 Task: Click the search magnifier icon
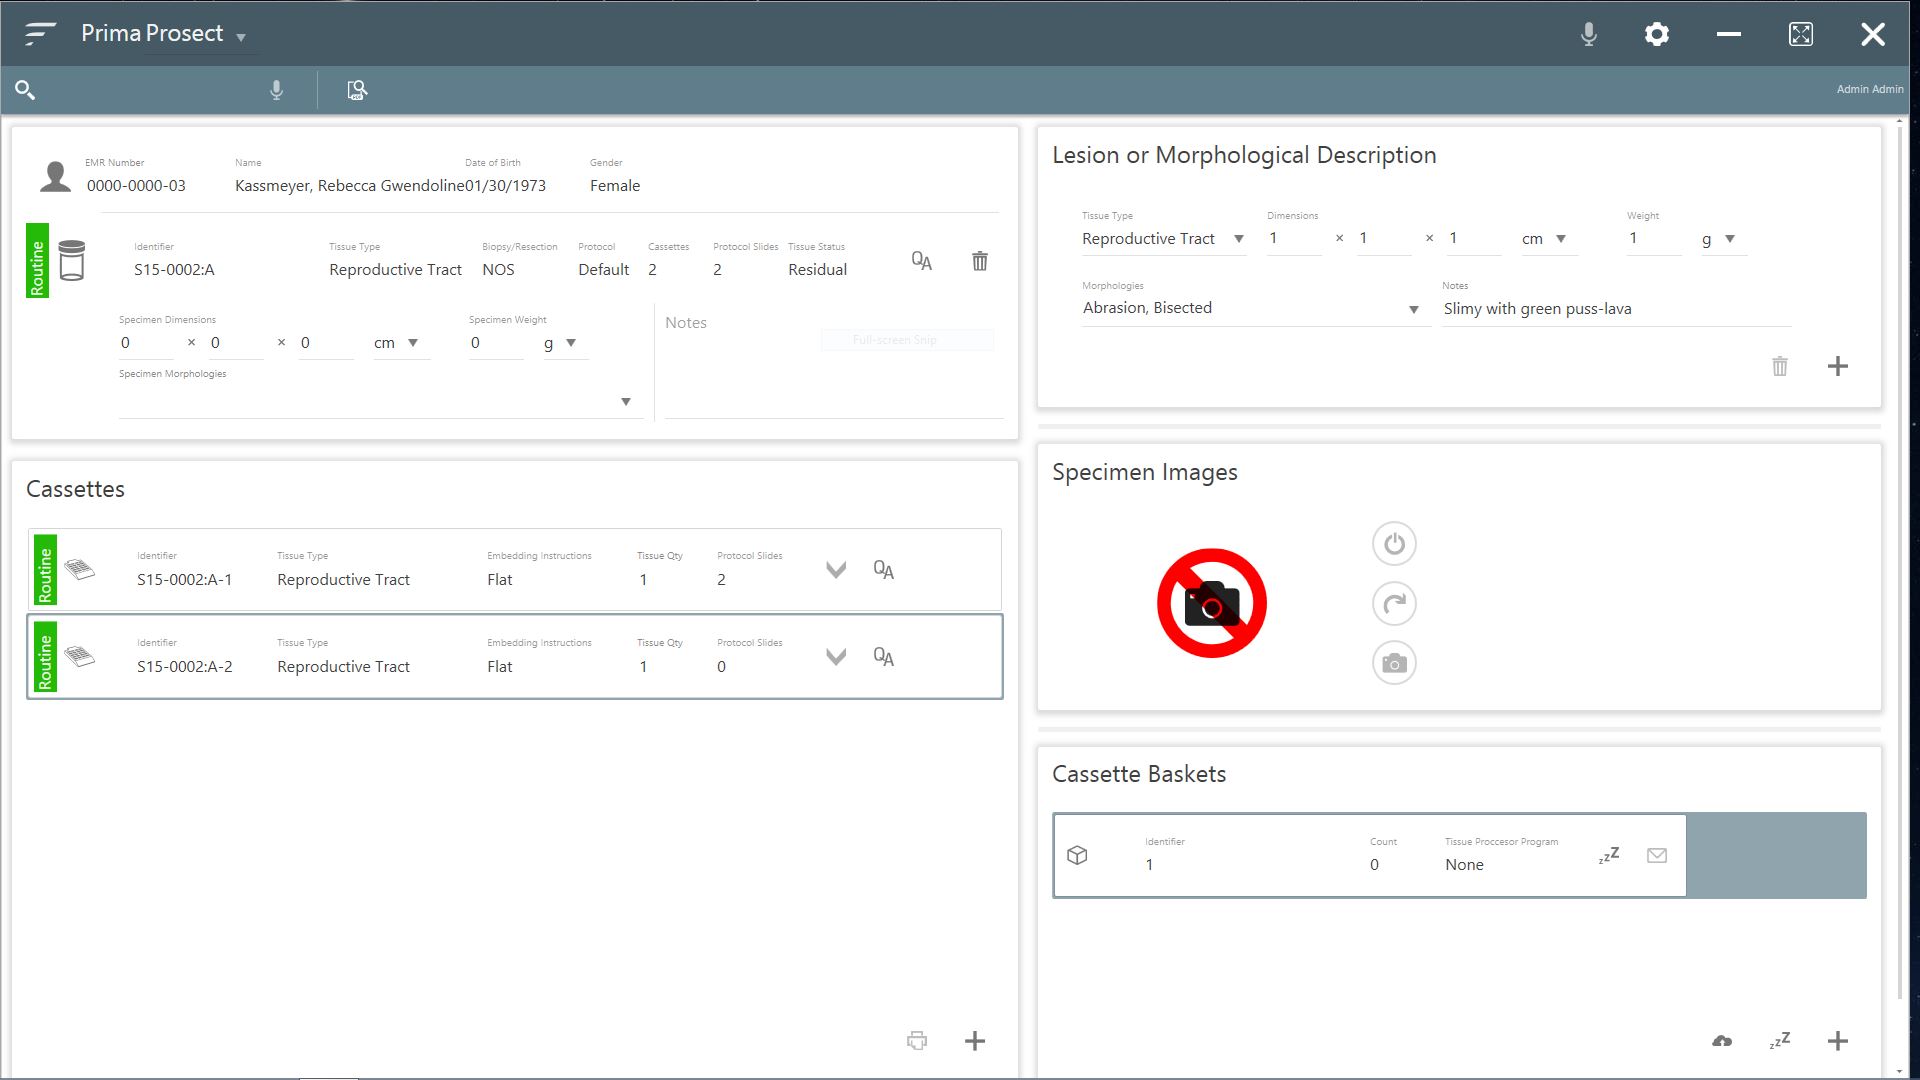[25, 90]
